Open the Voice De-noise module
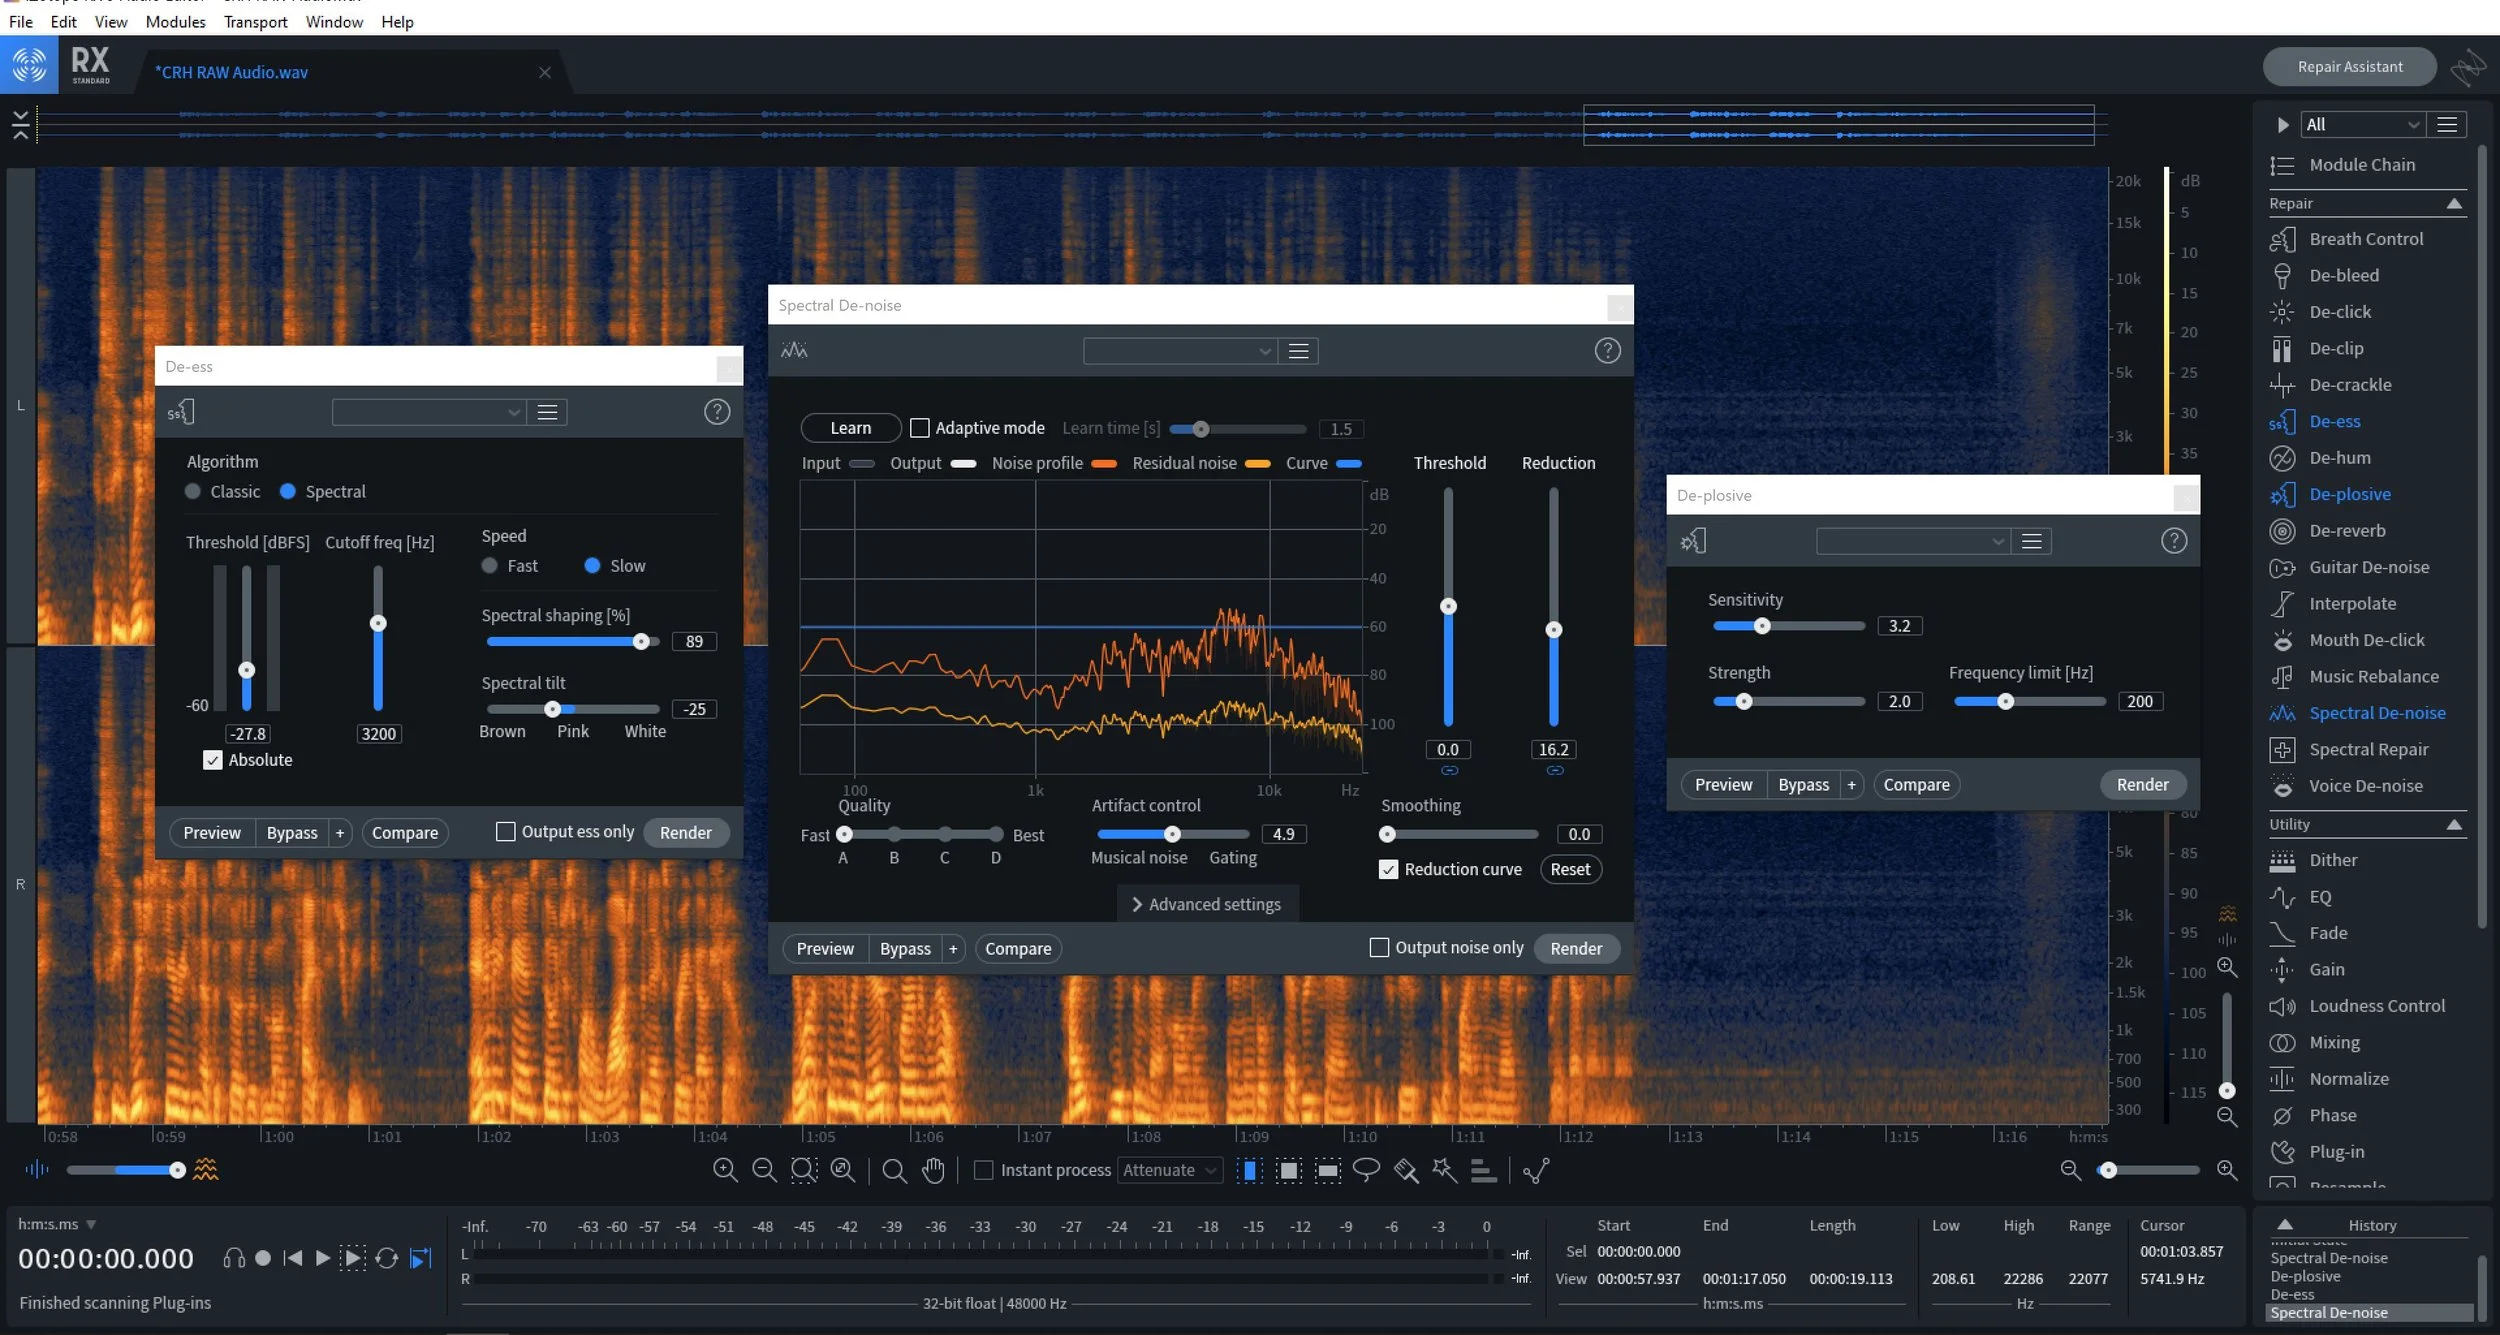The image size is (2500, 1335). pos(2366,786)
